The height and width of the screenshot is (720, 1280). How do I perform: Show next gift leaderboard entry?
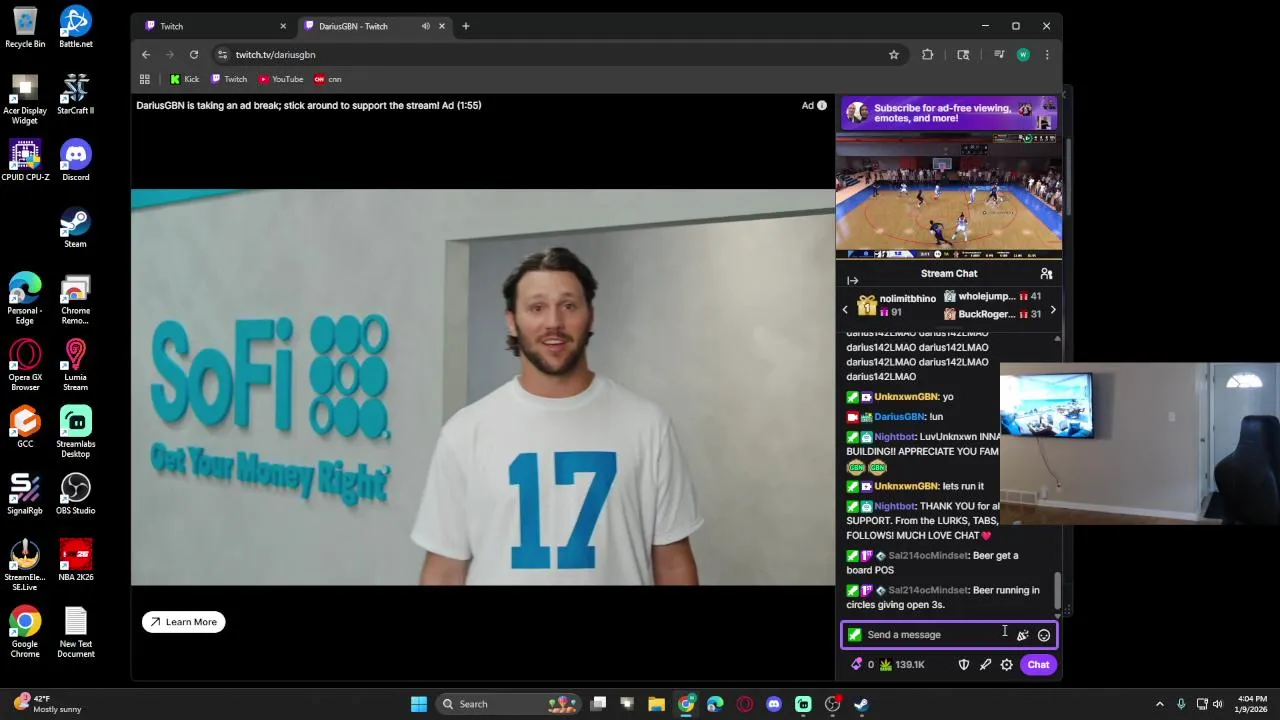(1052, 310)
